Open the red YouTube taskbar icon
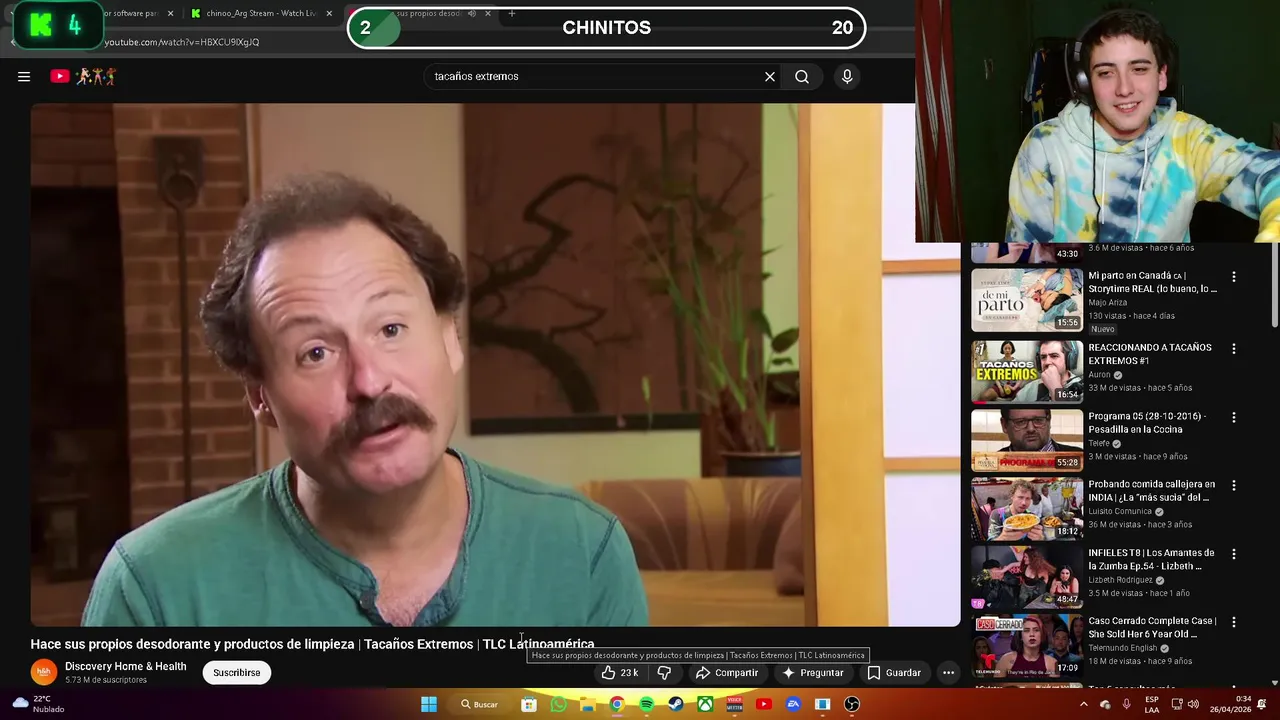 tap(764, 704)
